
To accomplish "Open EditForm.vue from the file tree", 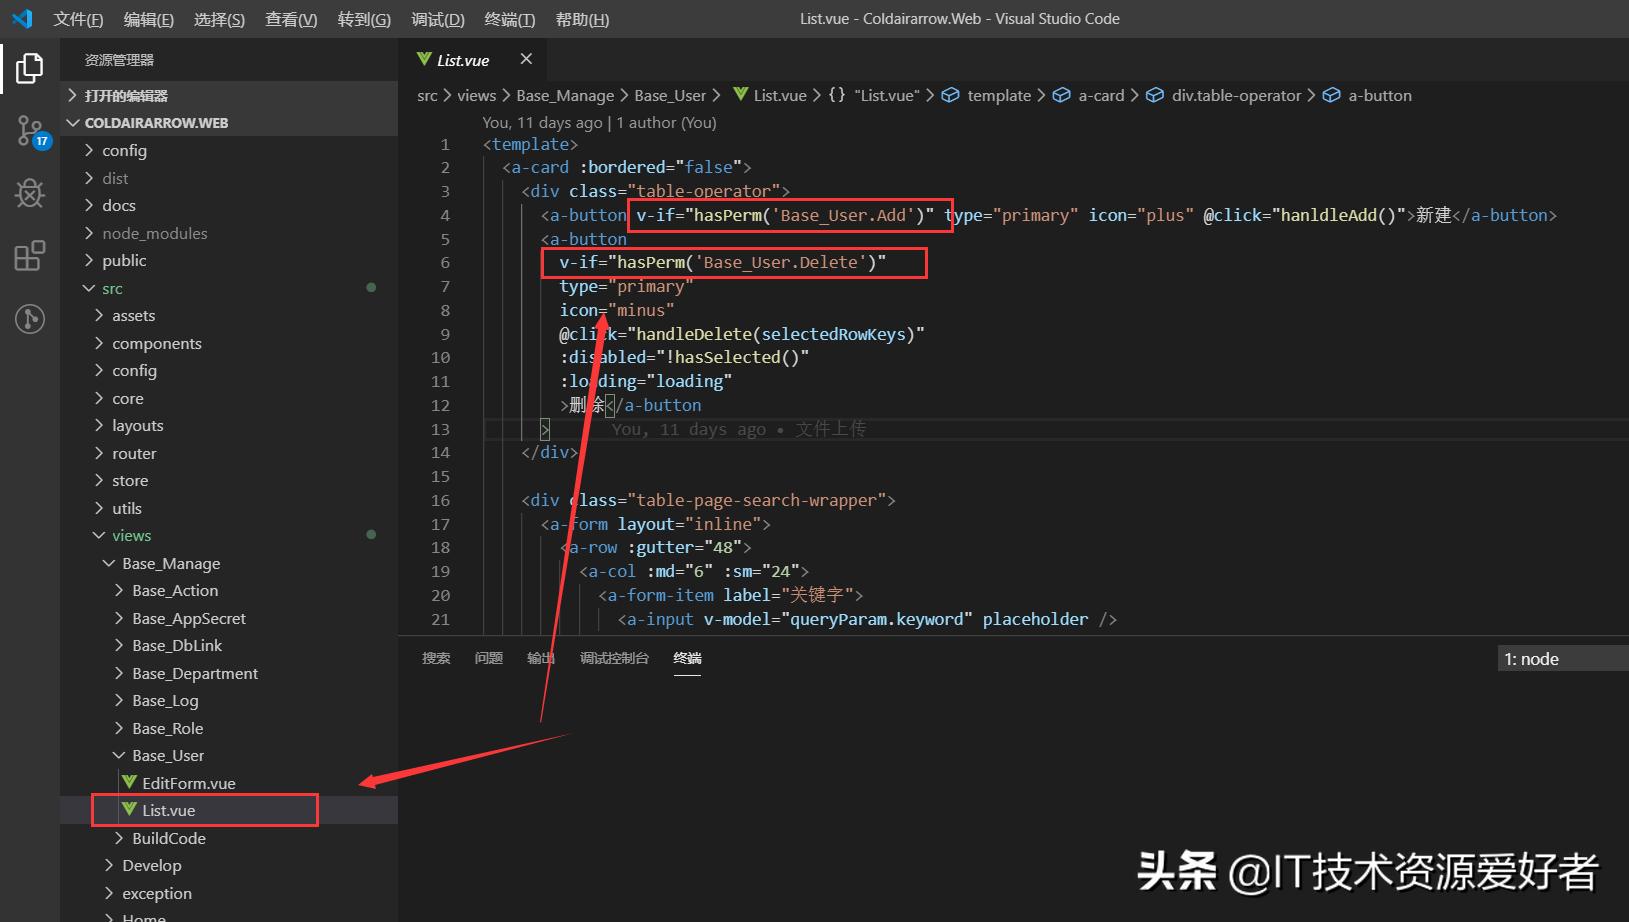I will [x=188, y=783].
